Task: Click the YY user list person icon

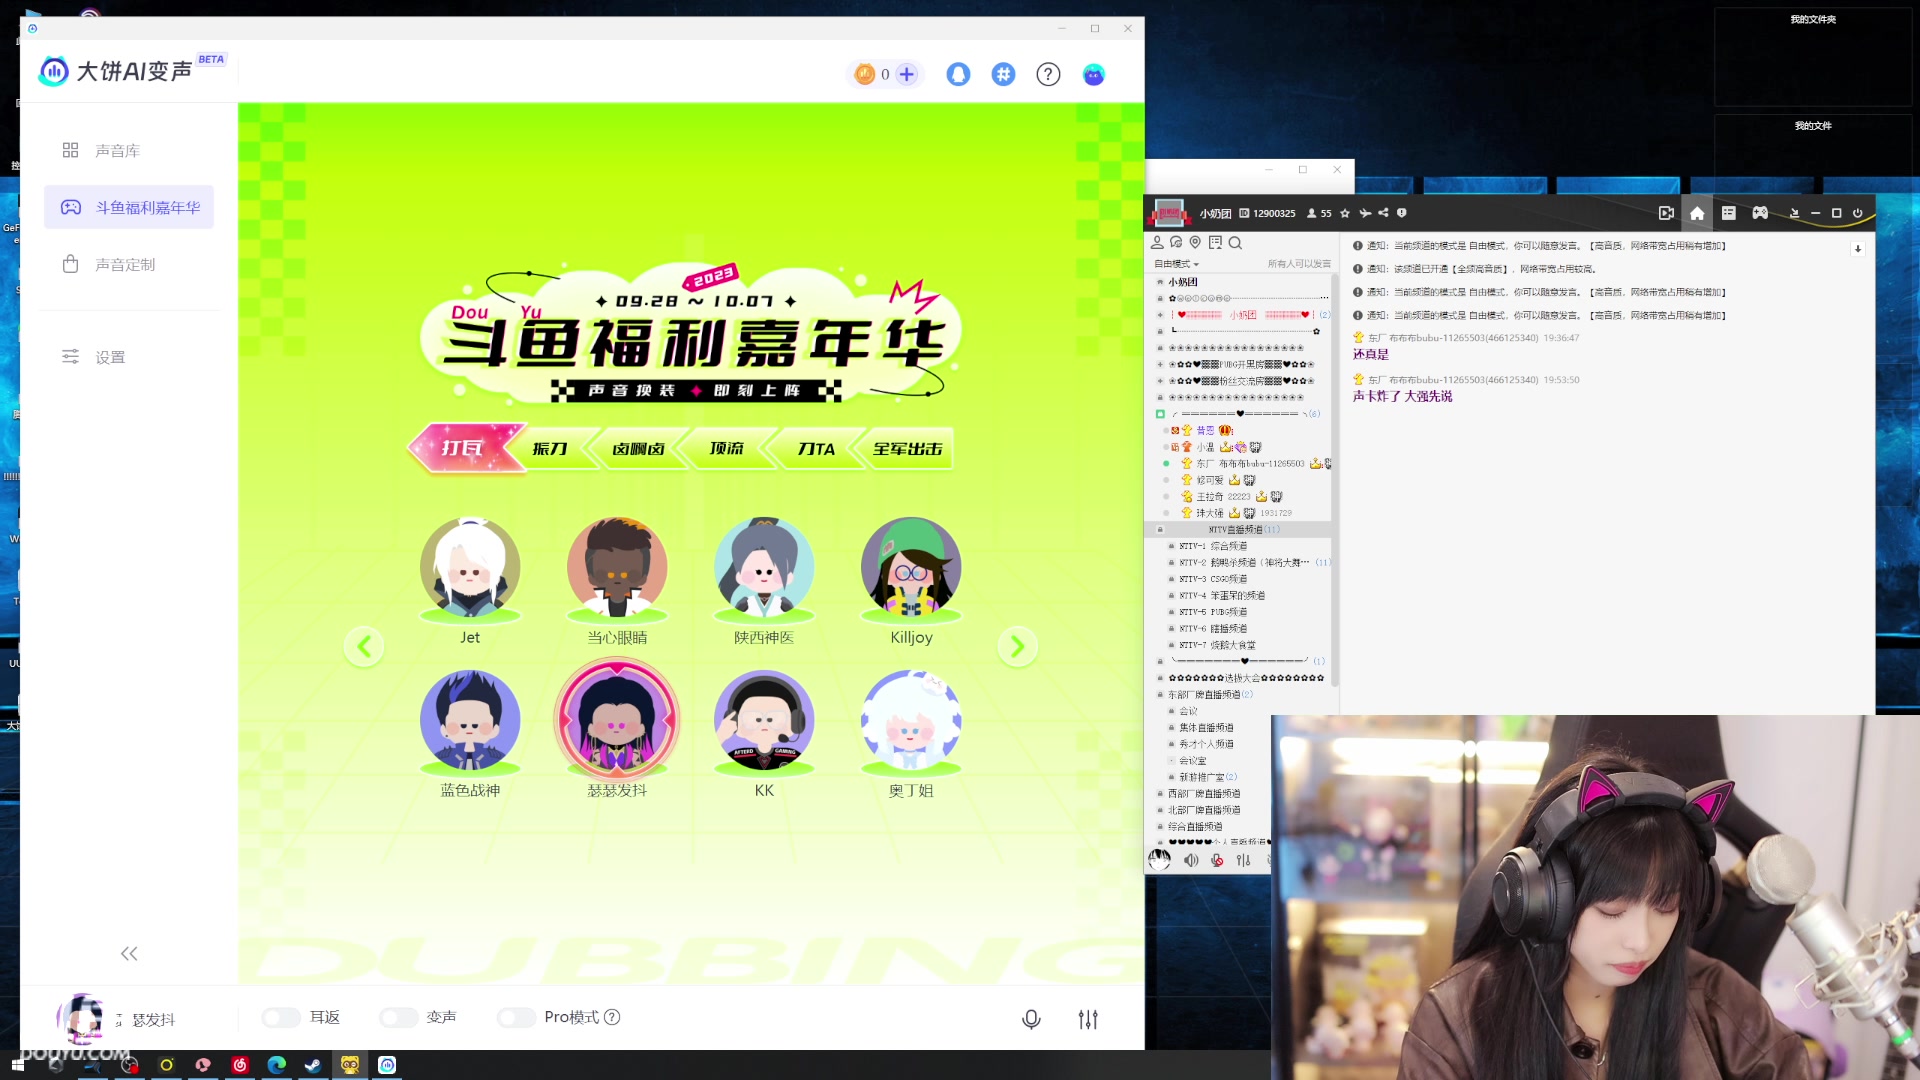Action: 1157,242
